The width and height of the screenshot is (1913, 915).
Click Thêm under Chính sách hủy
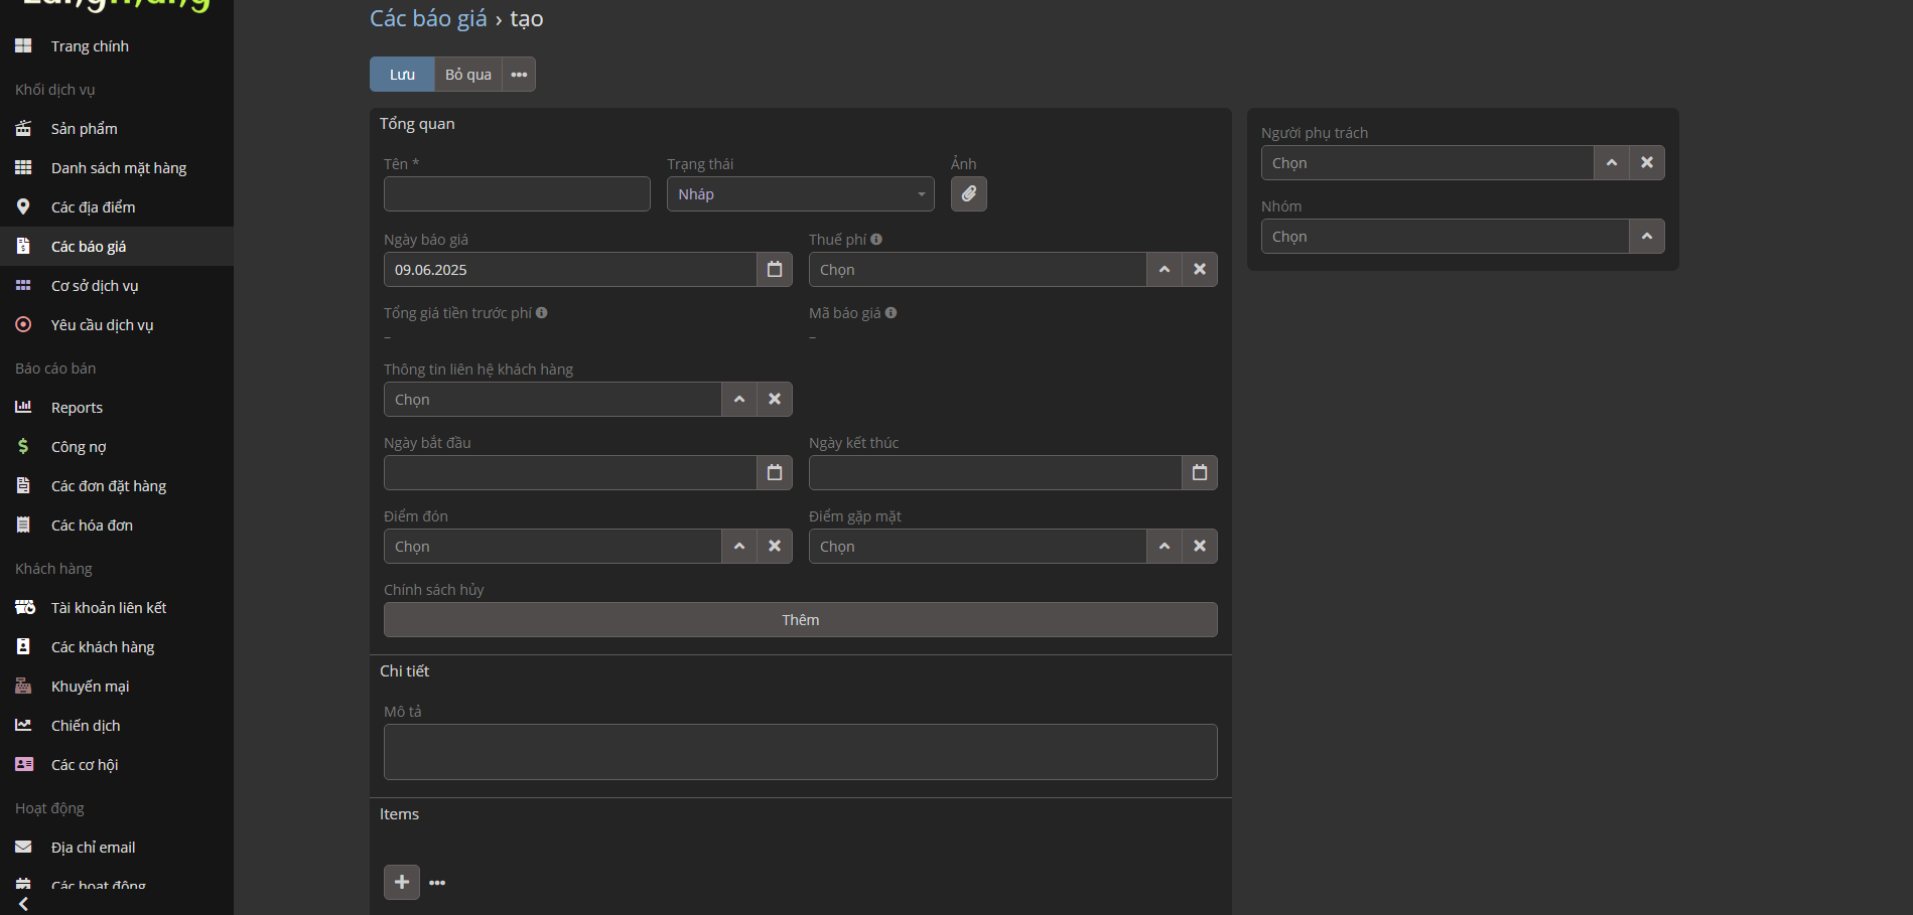point(800,620)
